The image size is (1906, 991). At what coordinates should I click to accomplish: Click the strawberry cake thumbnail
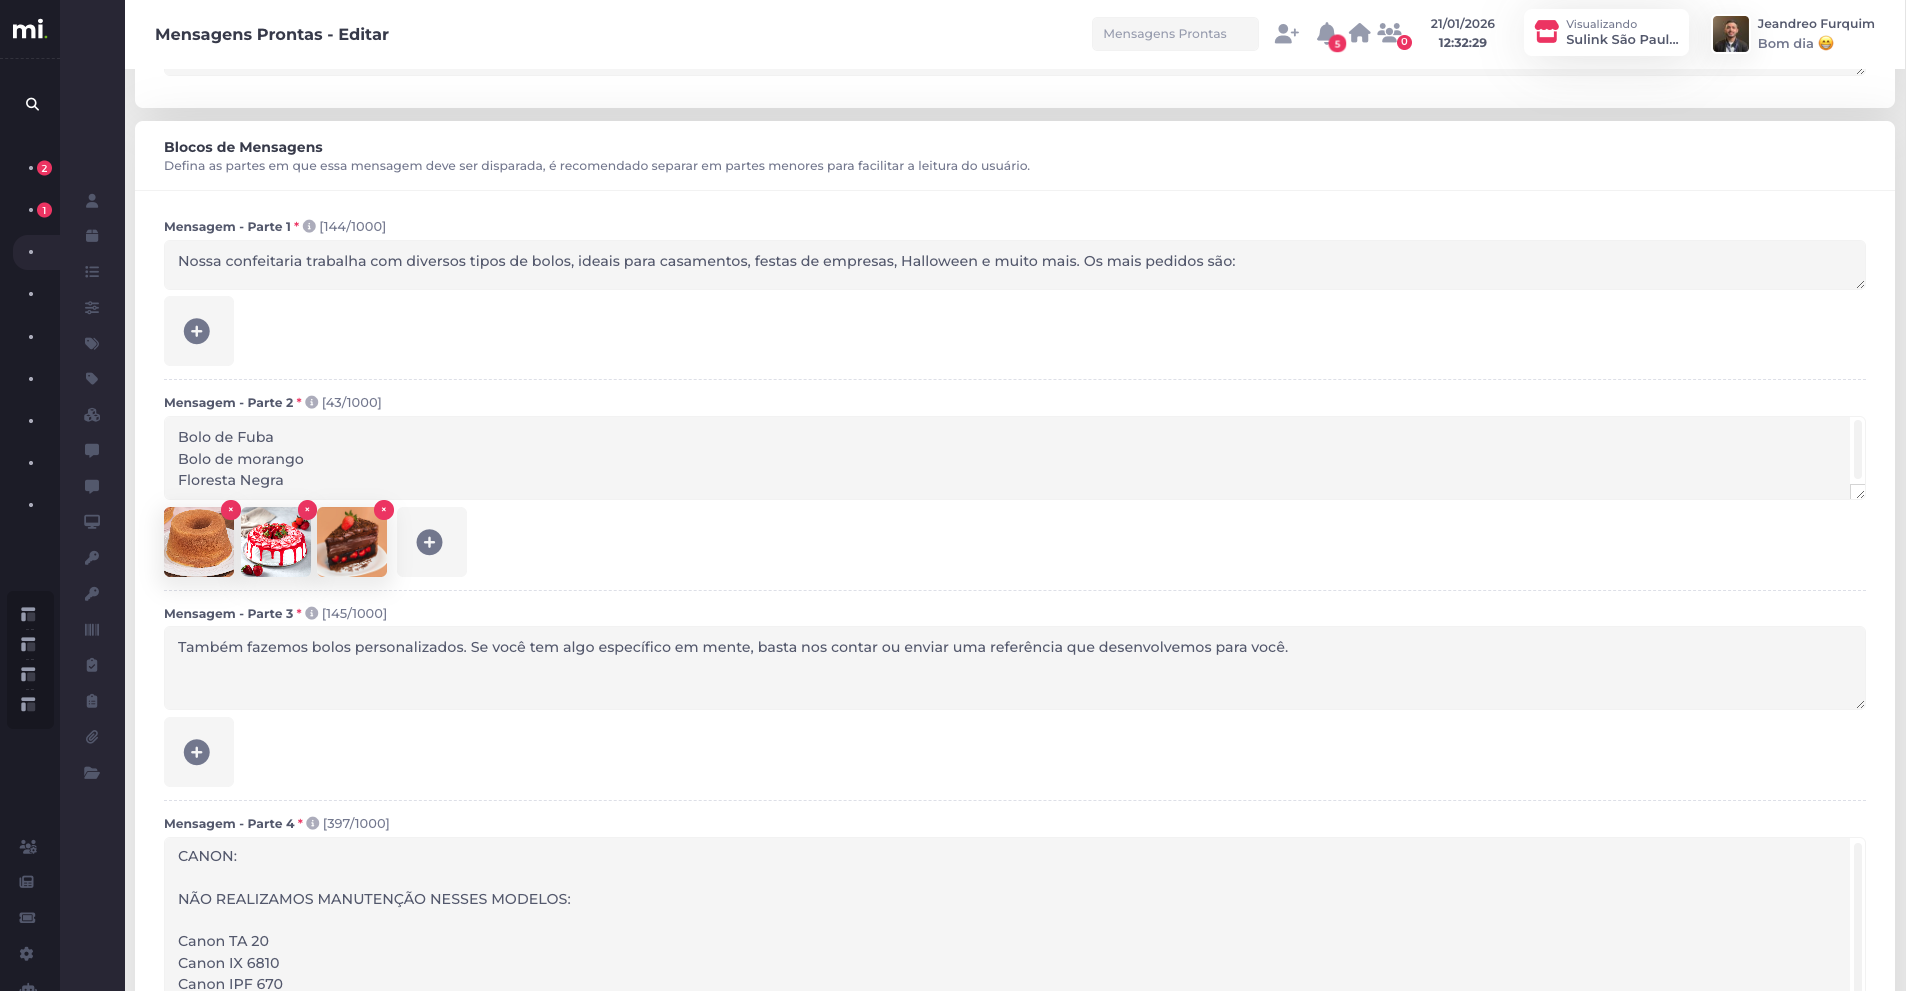coord(275,543)
